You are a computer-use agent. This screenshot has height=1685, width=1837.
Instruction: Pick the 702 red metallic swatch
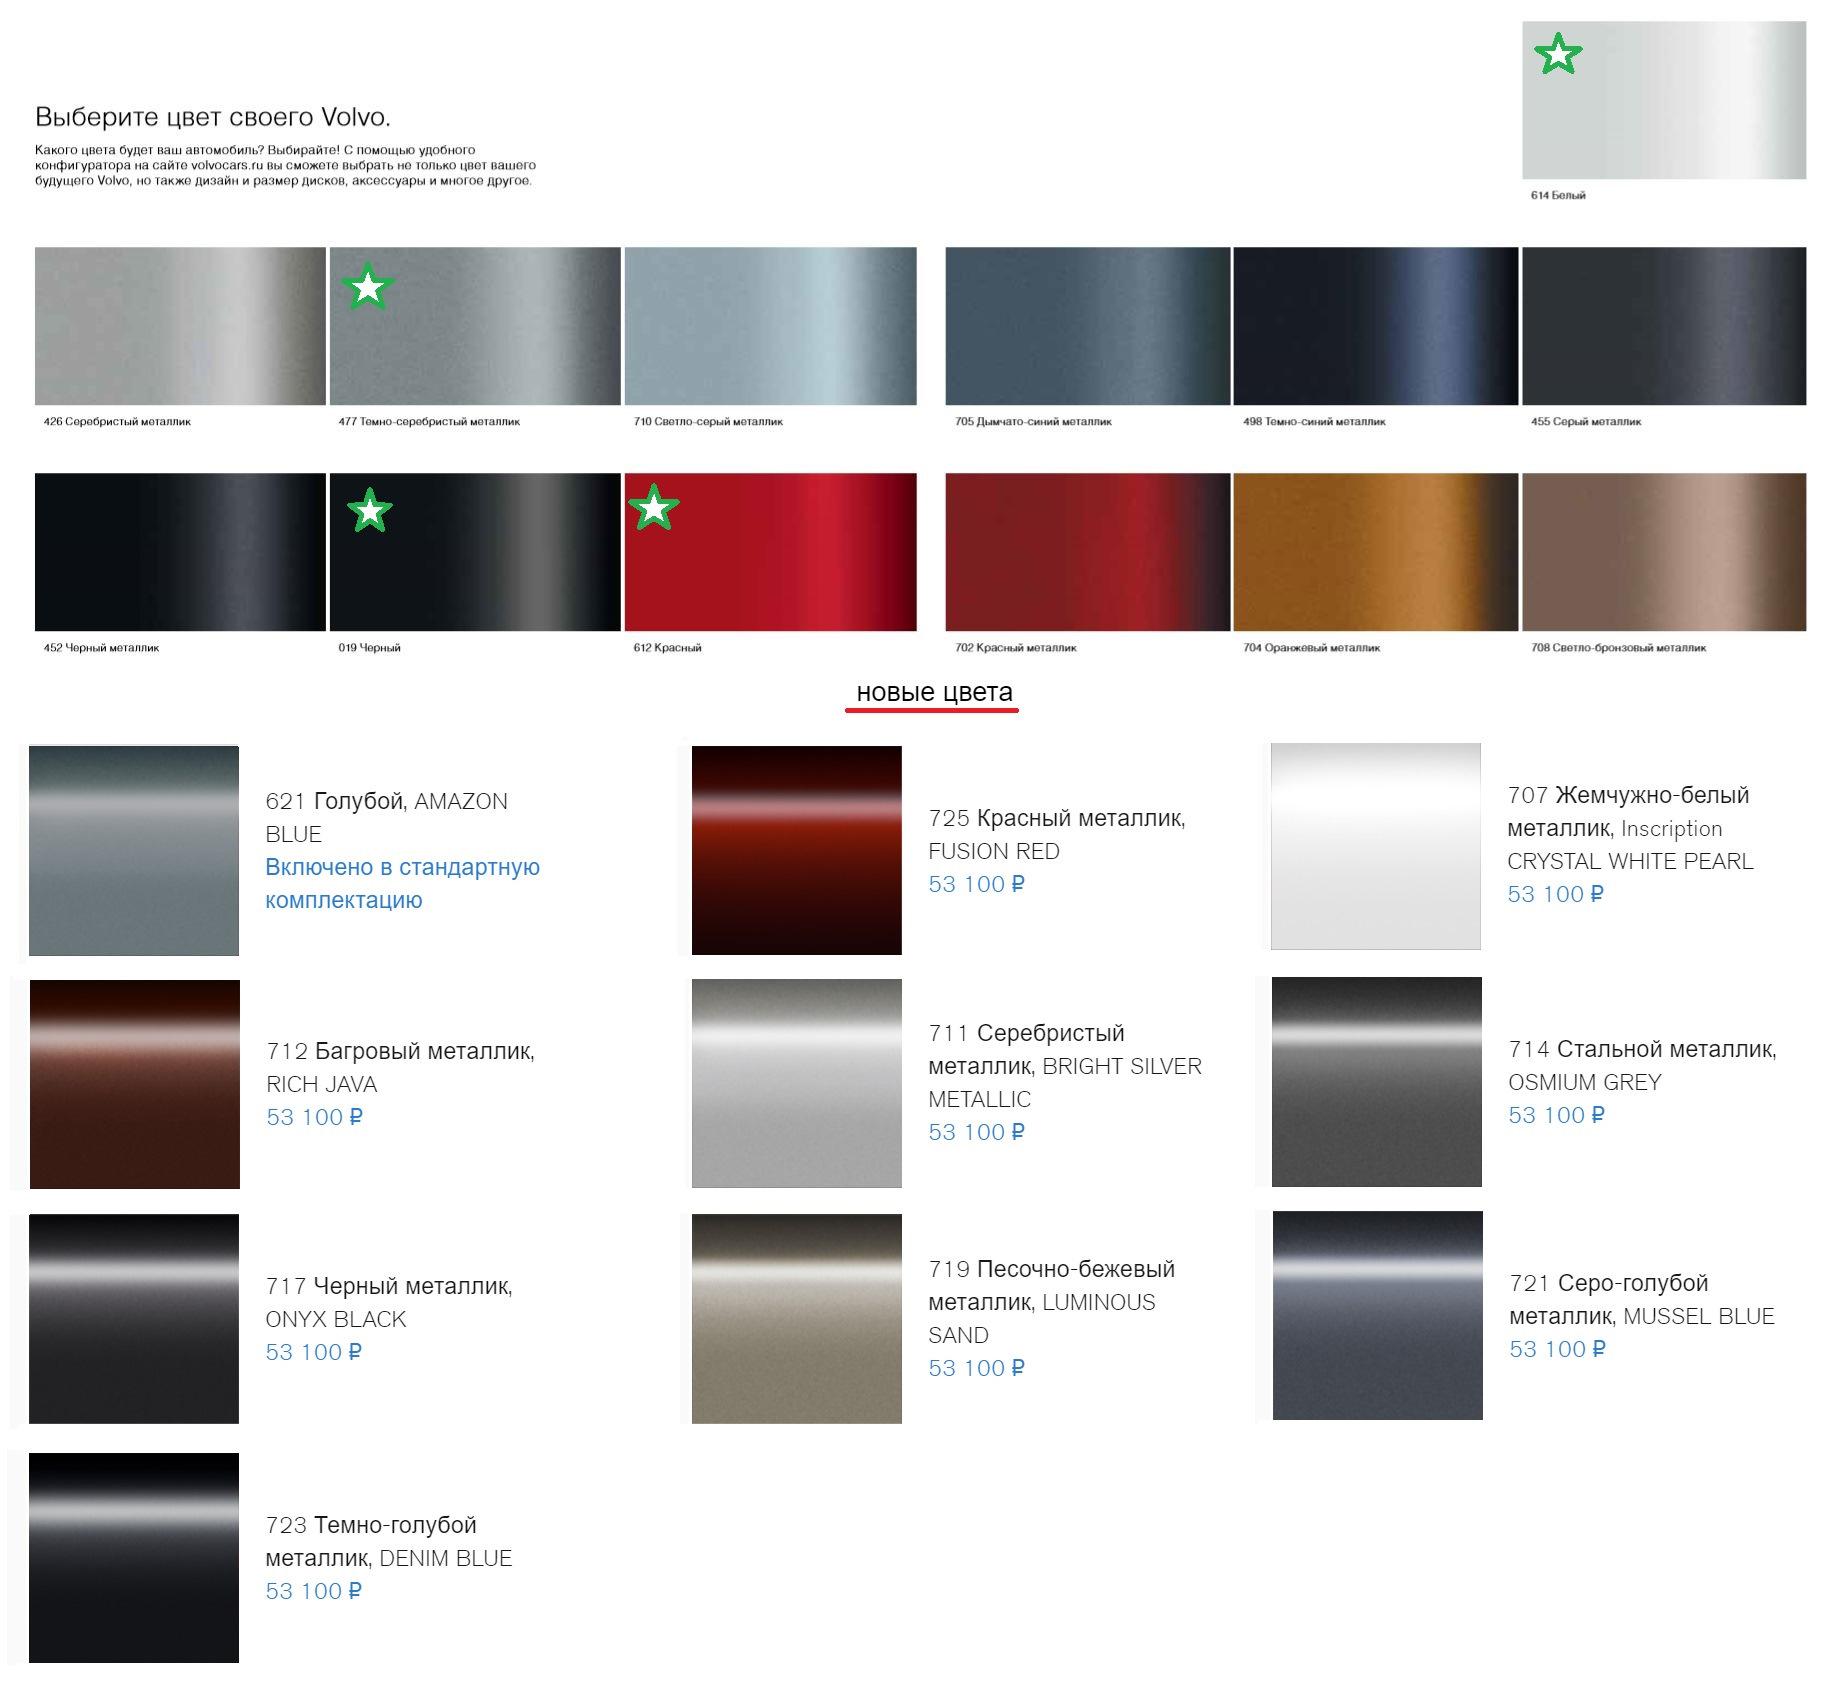point(1087,552)
